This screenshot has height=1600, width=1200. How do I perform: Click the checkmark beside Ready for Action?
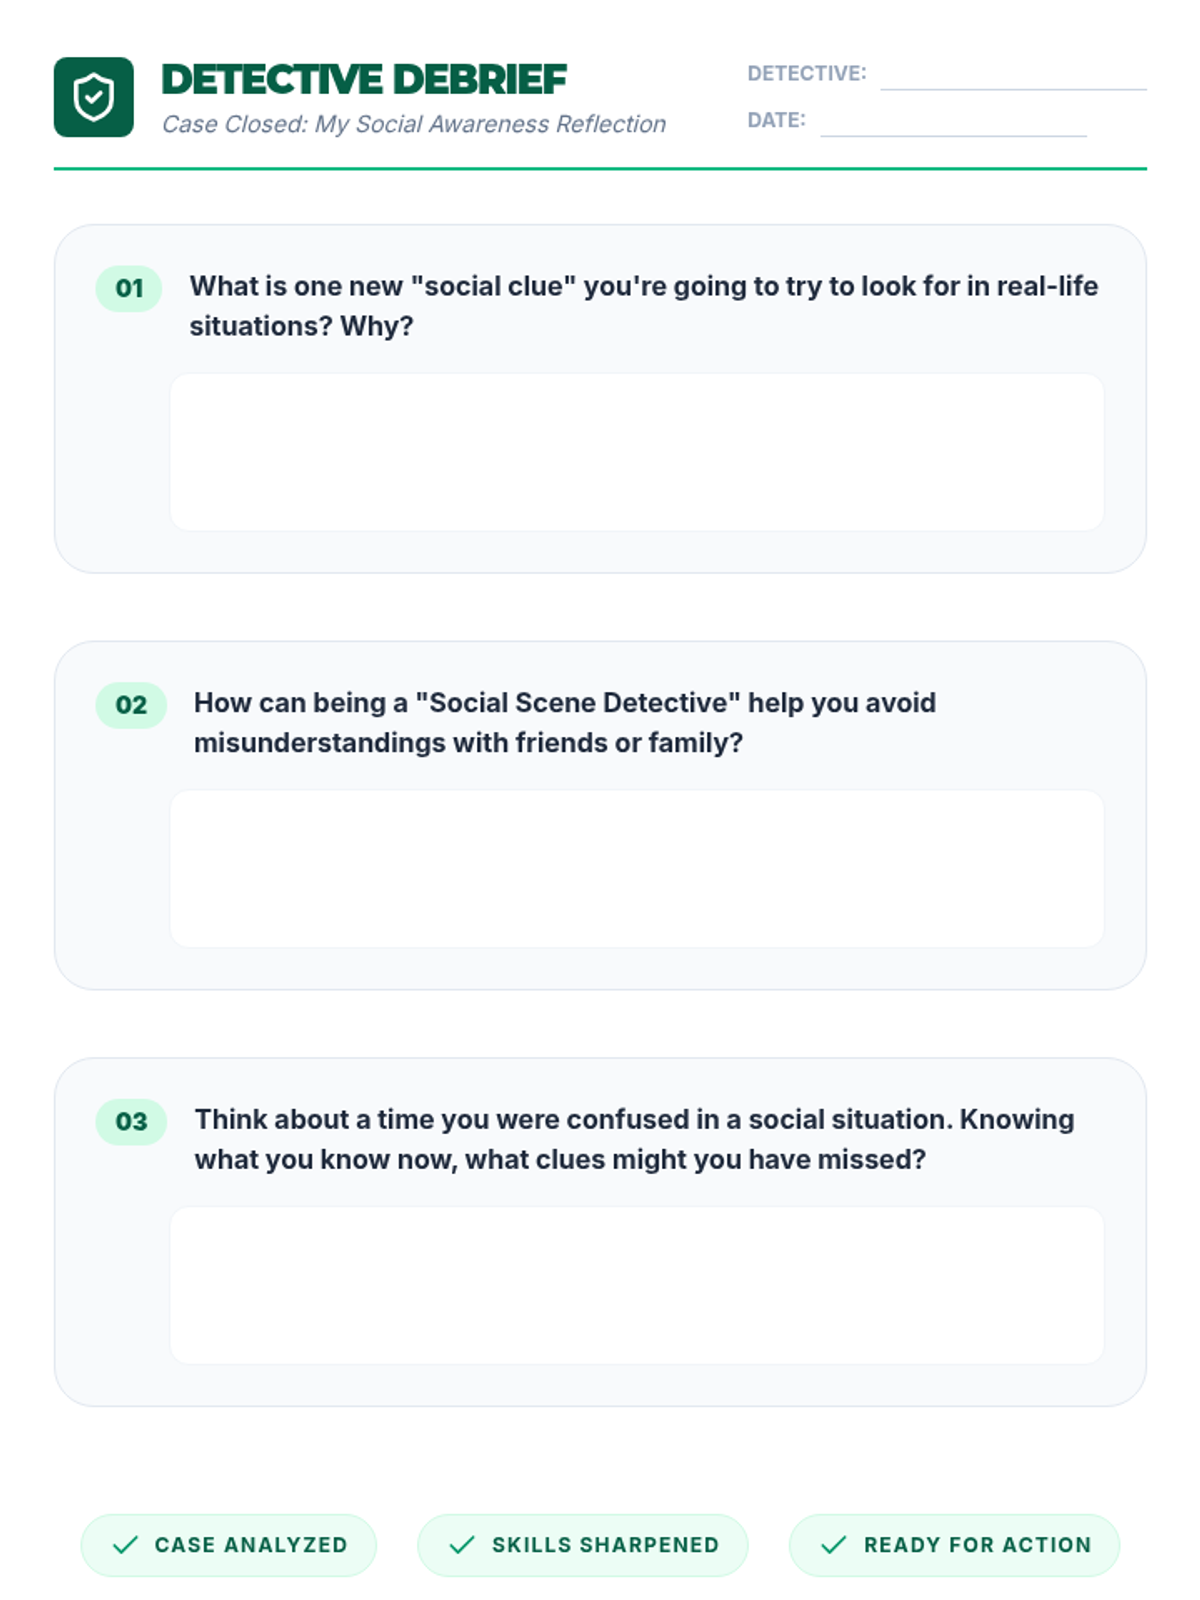tap(833, 1545)
